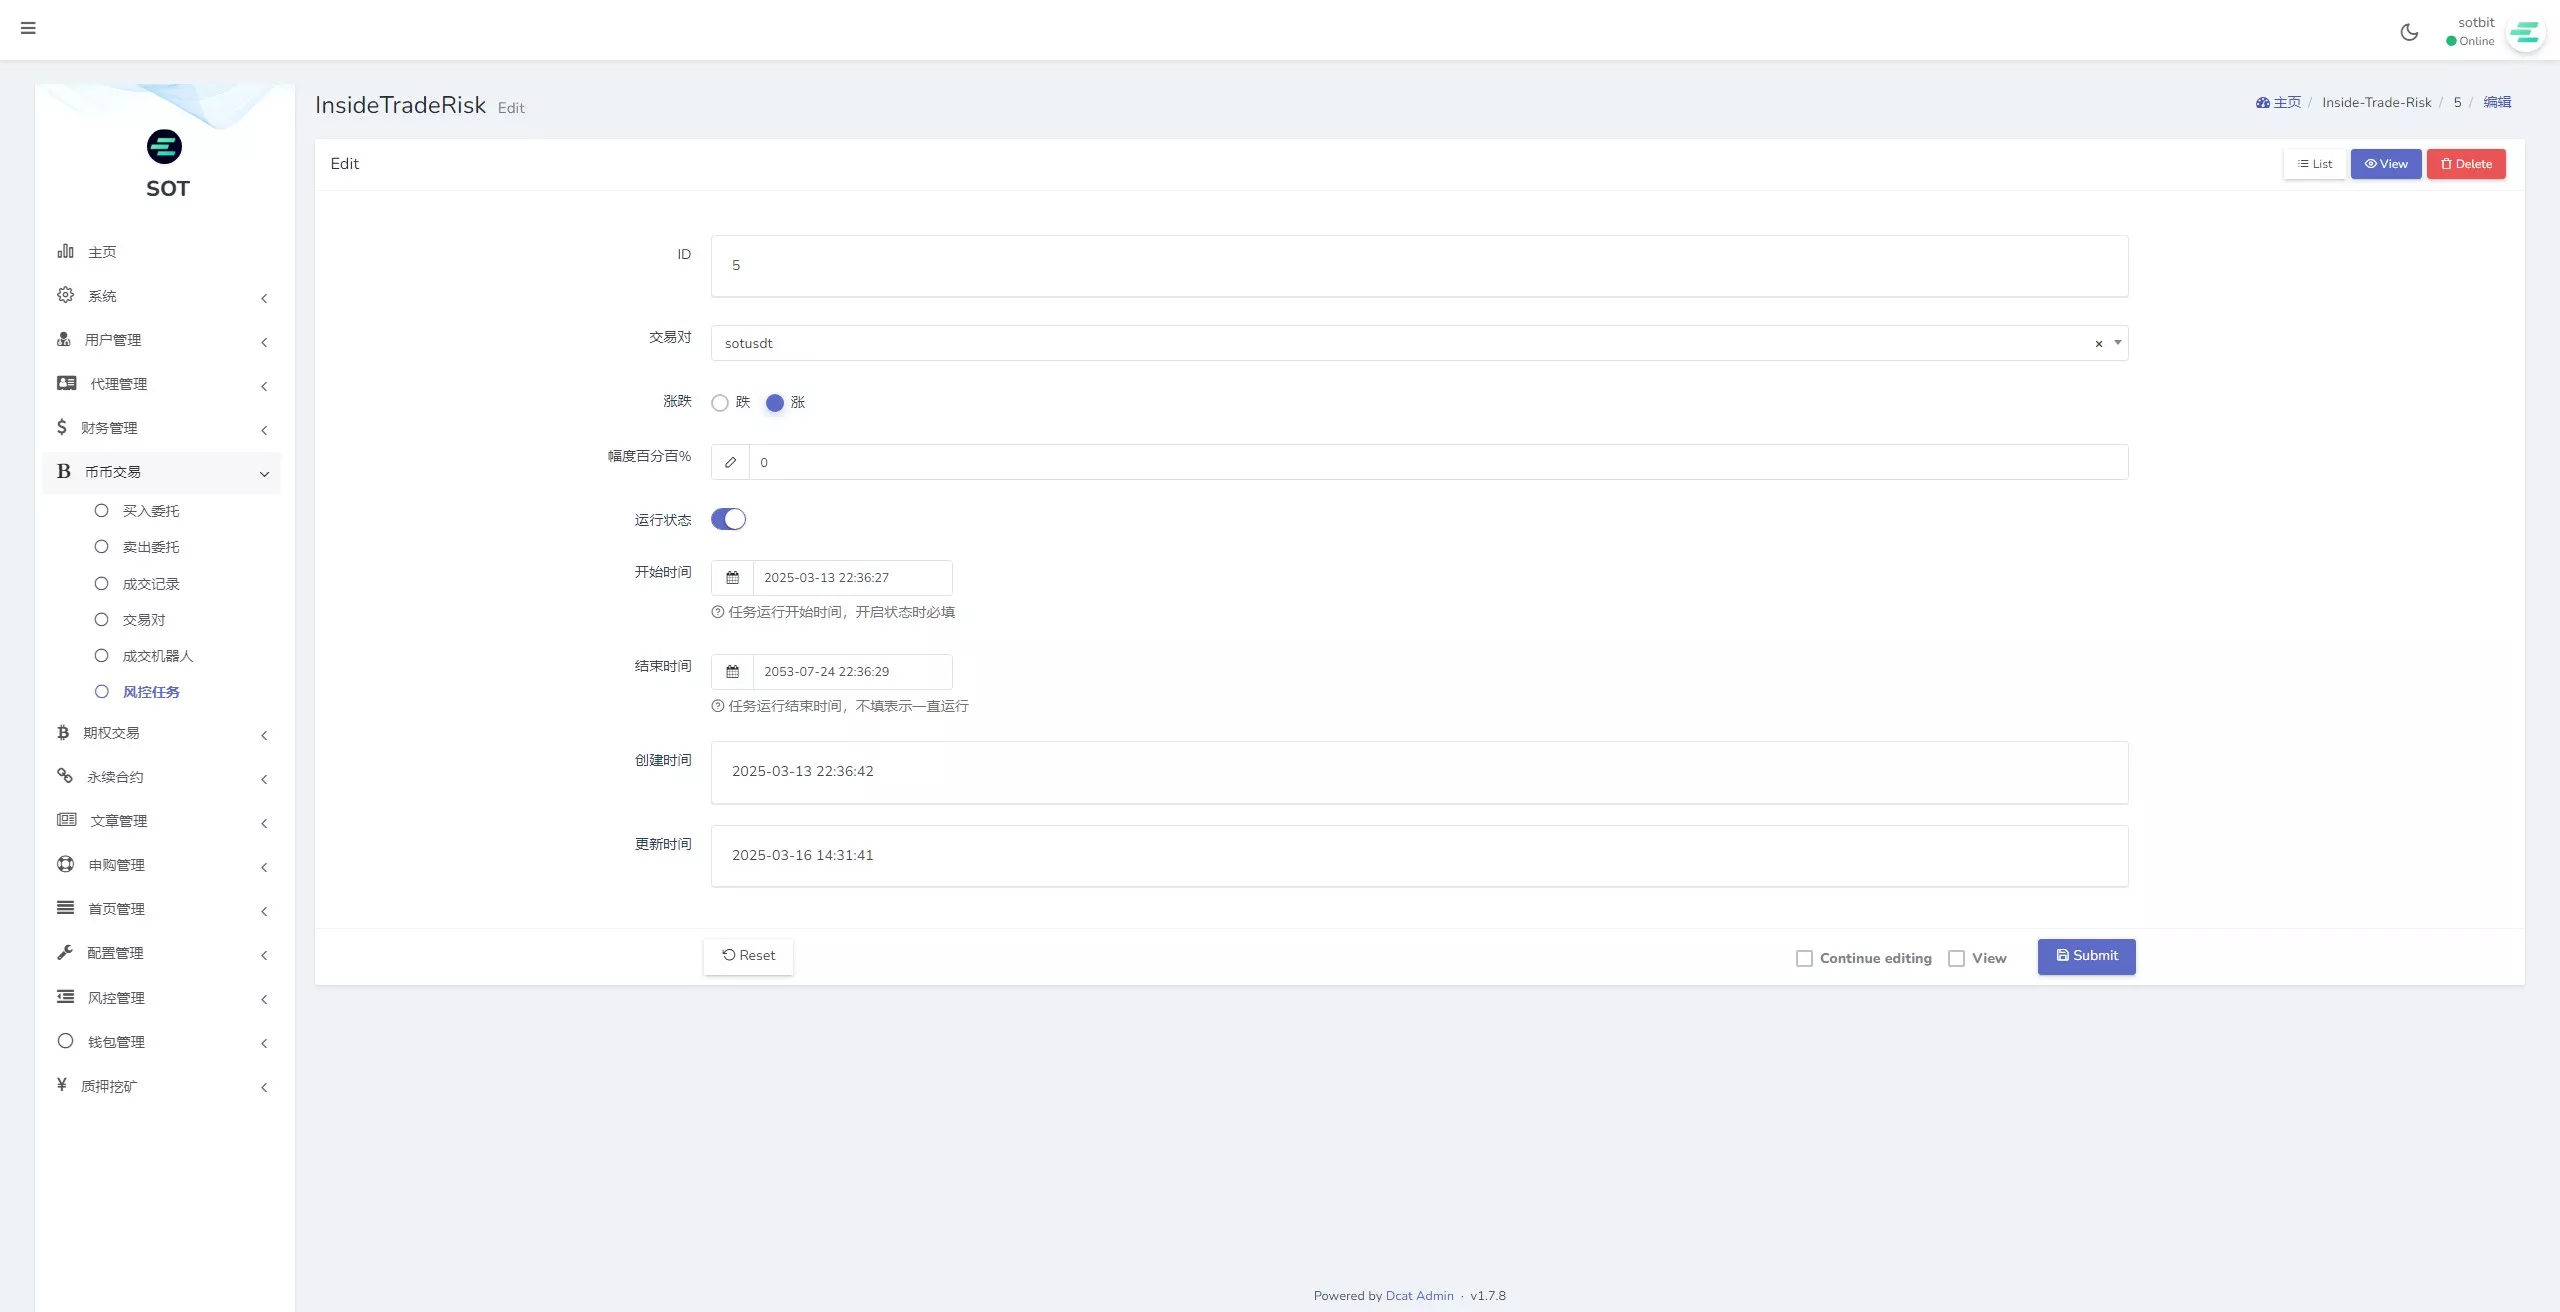Select the 跌 radio option
This screenshot has height=1312, width=2560.
[720, 403]
